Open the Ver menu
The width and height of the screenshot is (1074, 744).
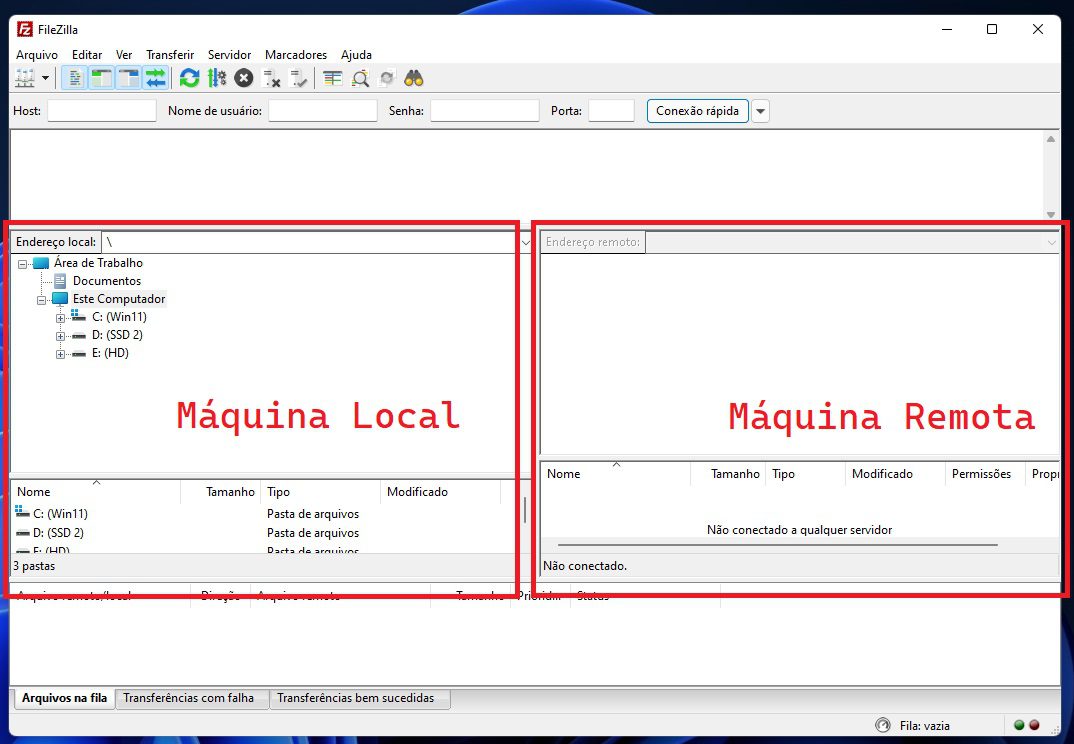point(124,55)
